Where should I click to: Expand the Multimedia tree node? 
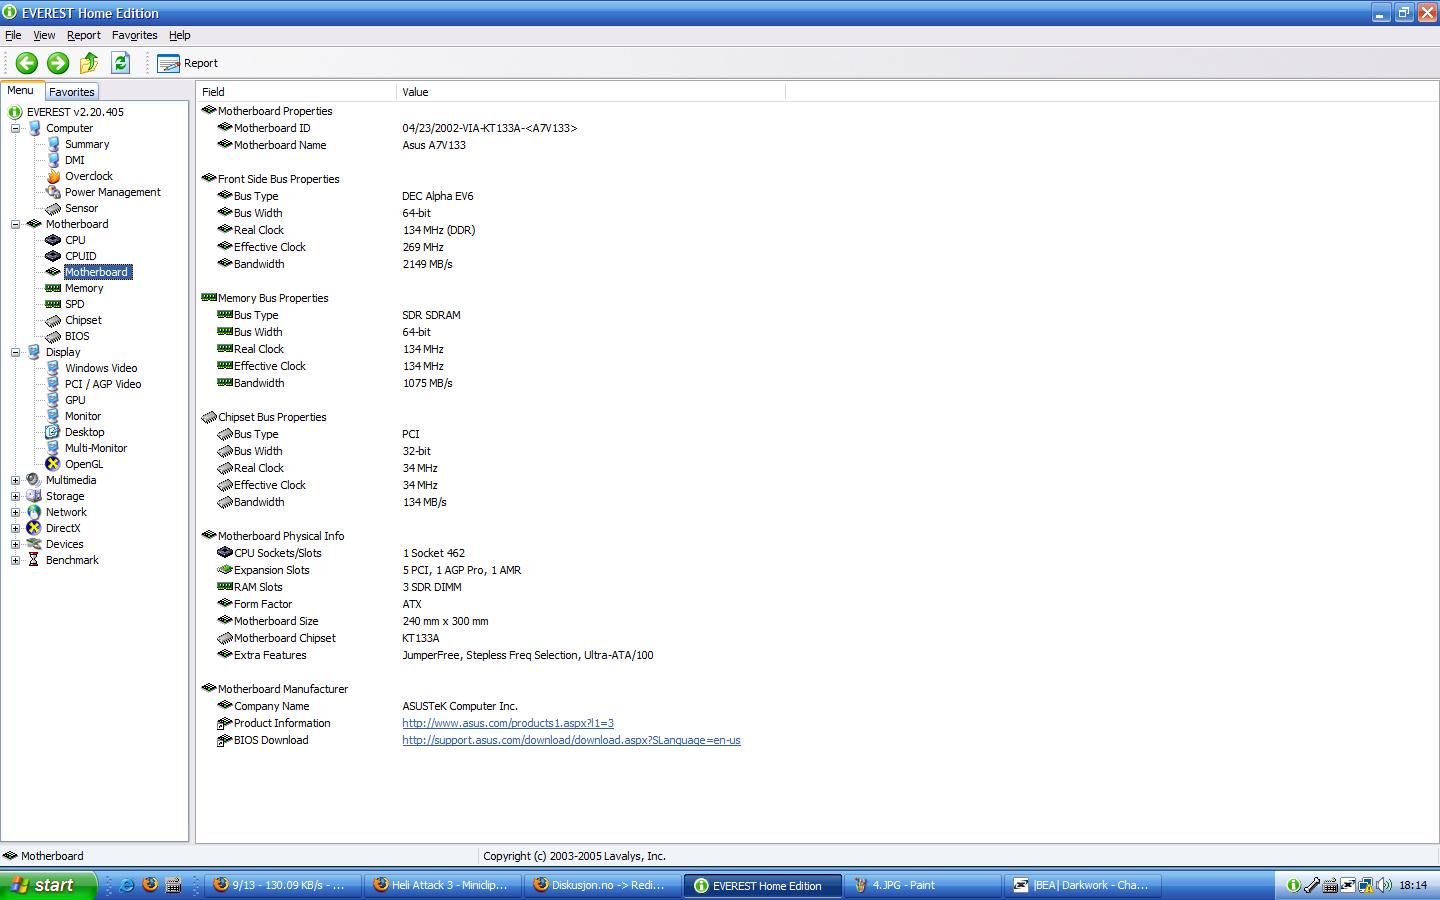tap(16, 480)
